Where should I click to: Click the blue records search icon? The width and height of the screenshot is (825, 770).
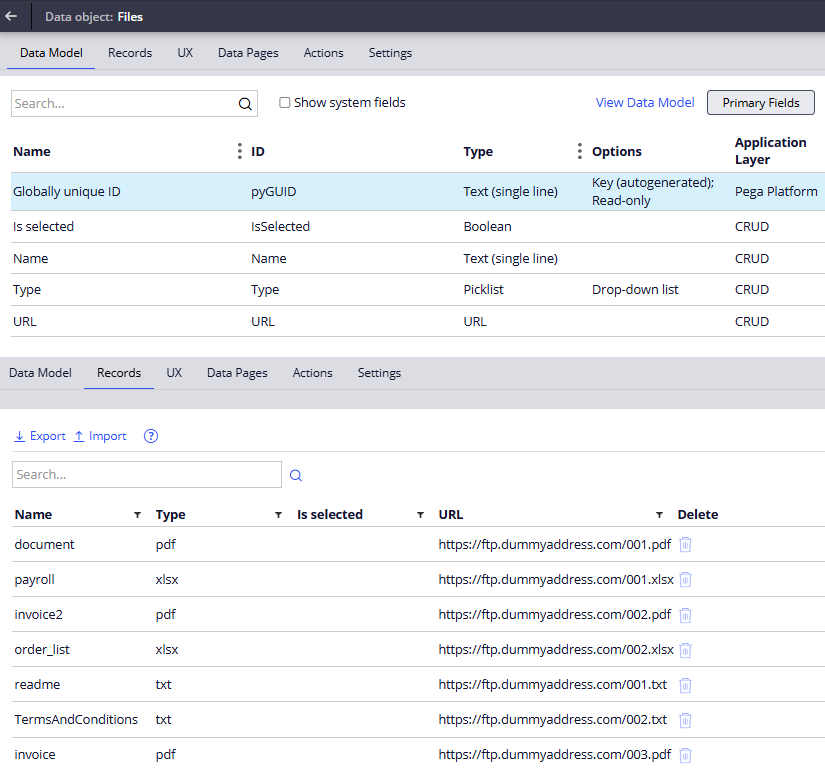coord(296,475)
